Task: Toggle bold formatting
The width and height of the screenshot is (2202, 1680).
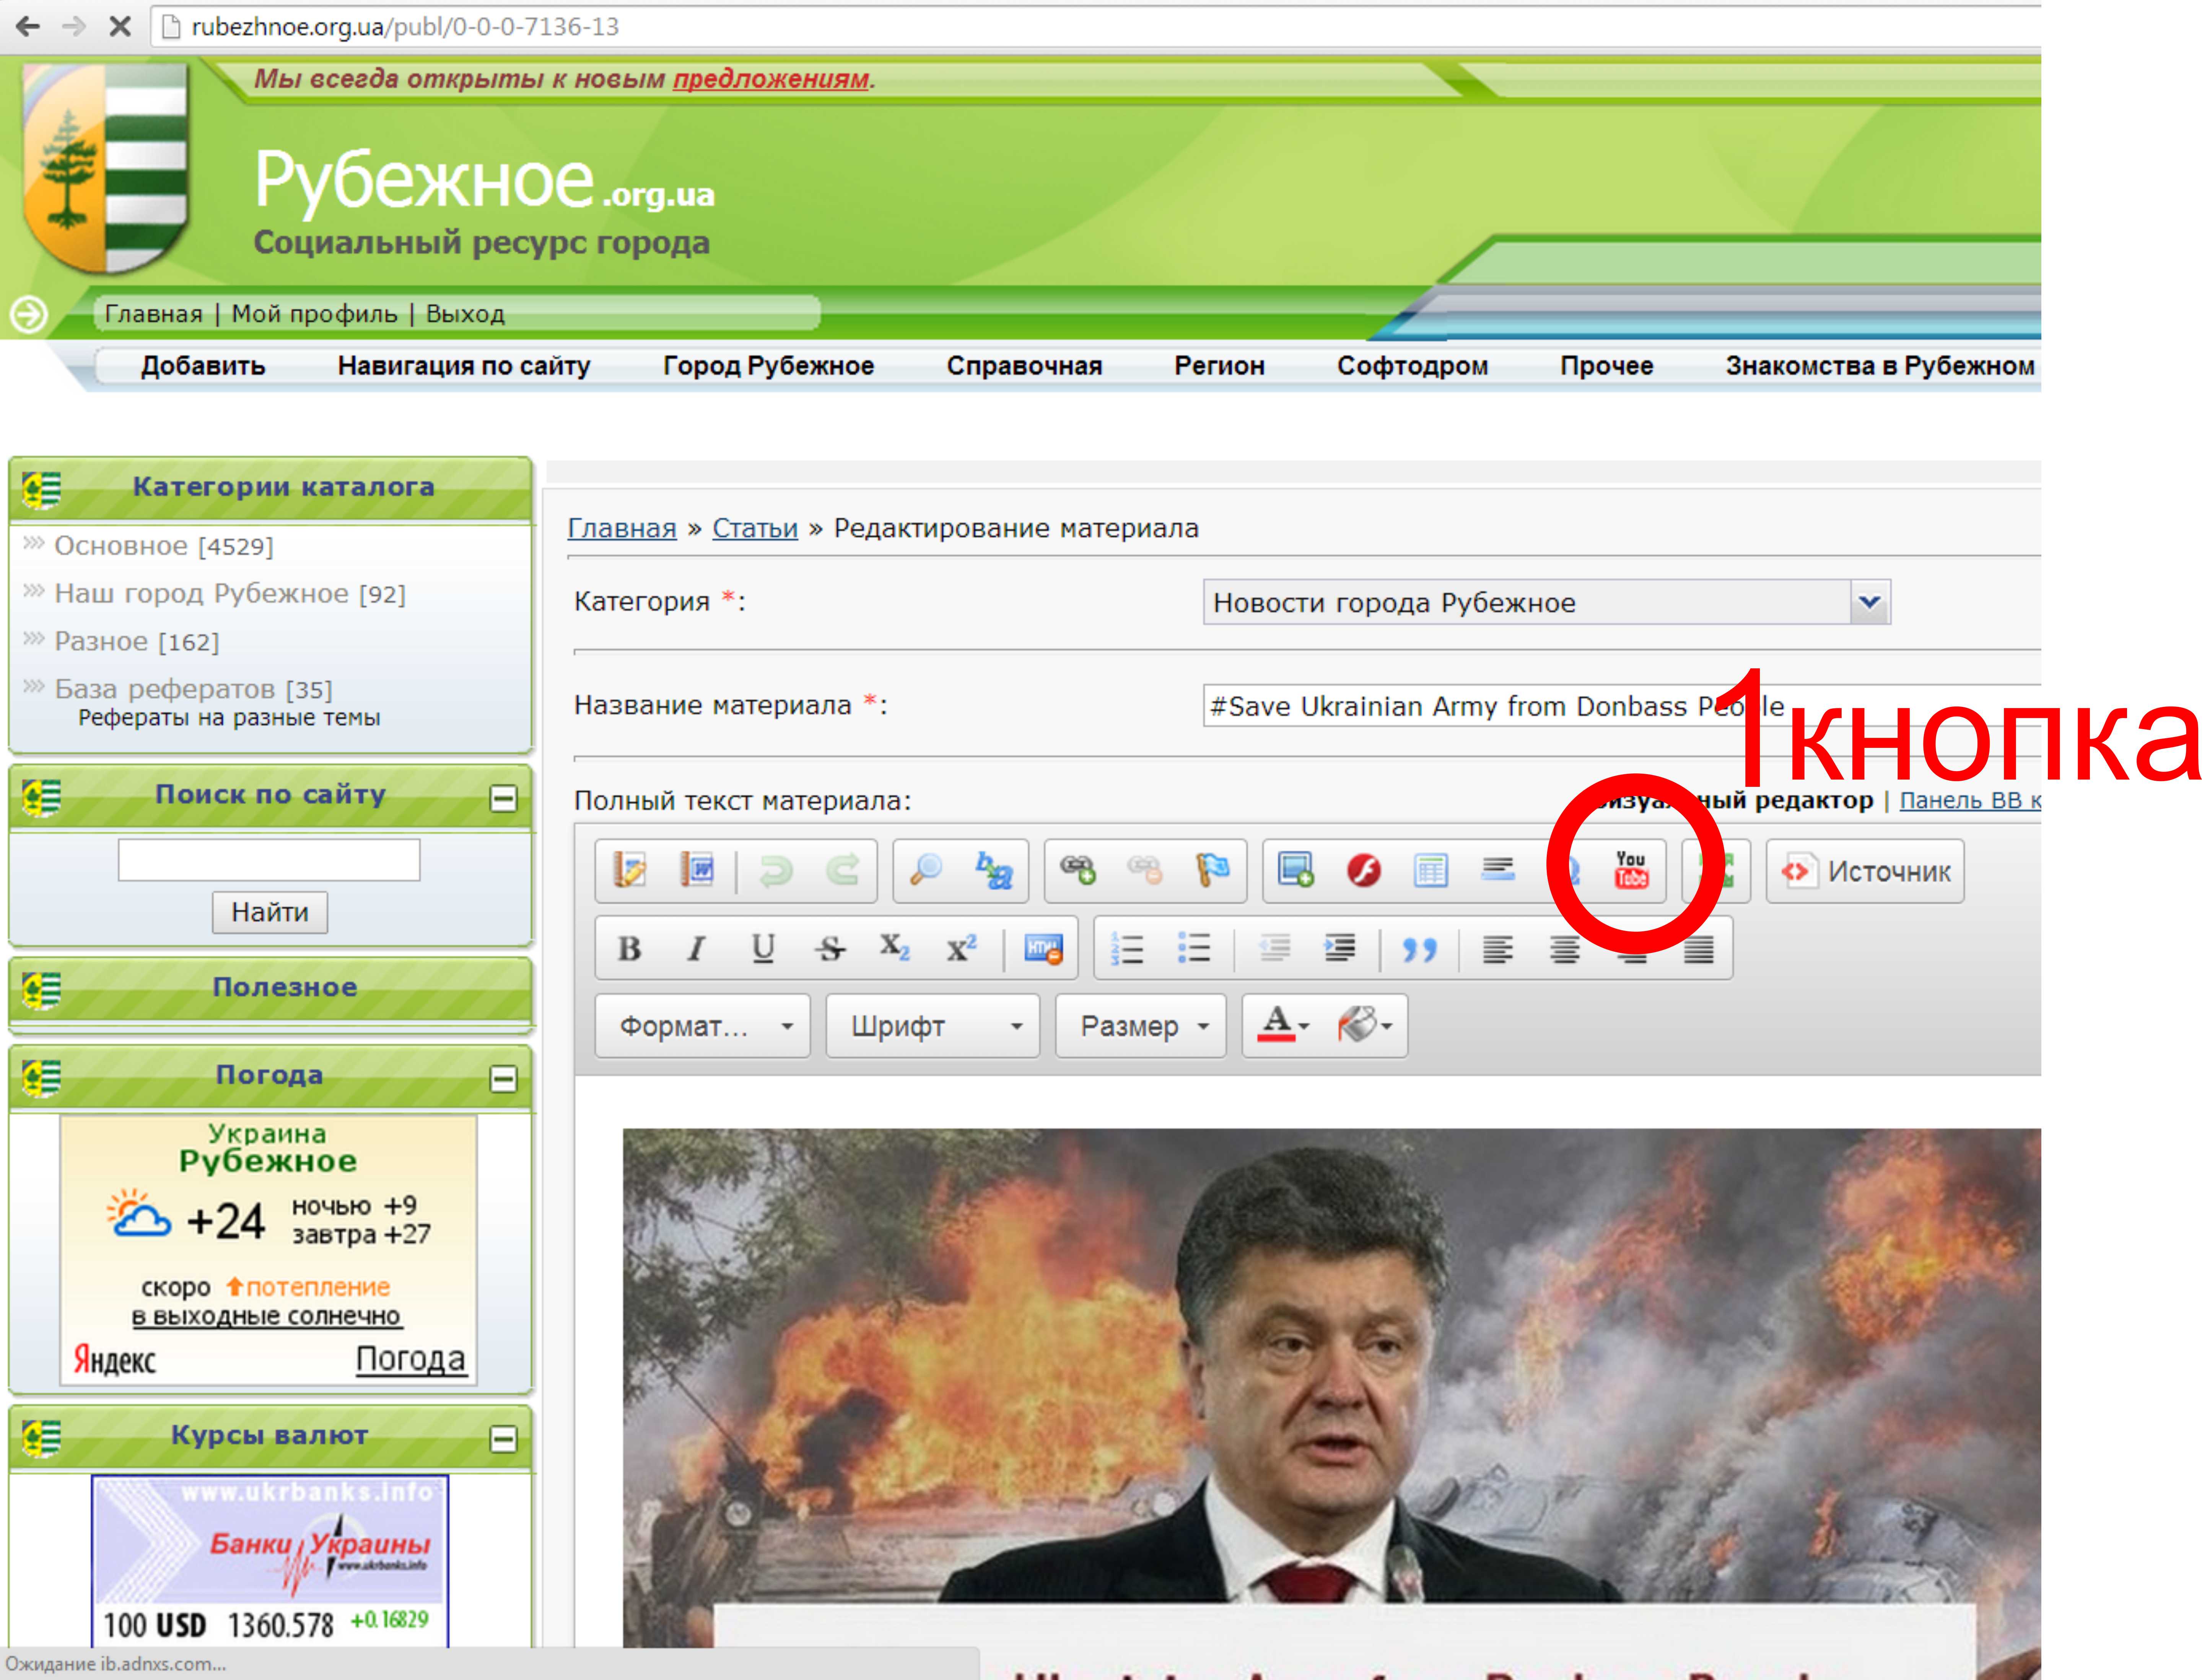Action: click(x=629, y=947)
